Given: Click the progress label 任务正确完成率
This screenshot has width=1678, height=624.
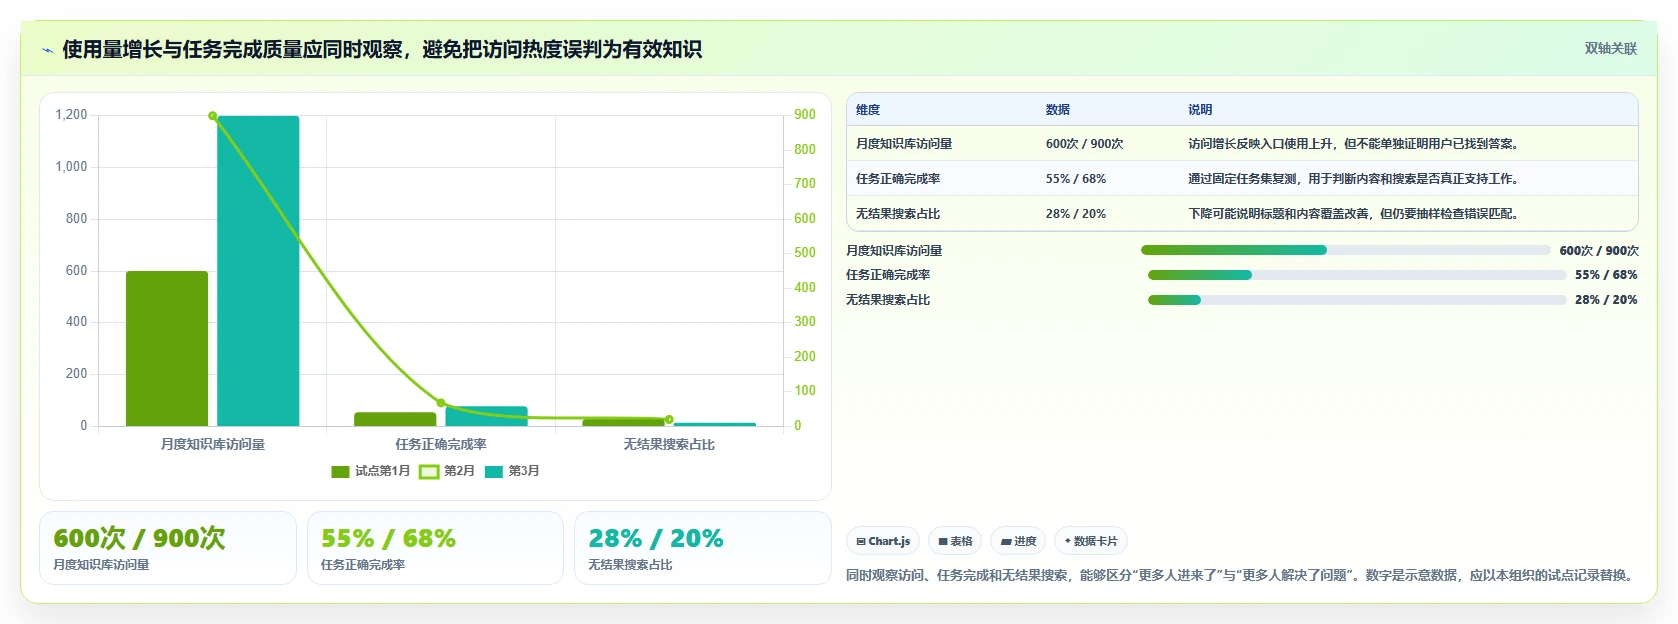Looking at the screenshot, I should (x=888, y=275).
